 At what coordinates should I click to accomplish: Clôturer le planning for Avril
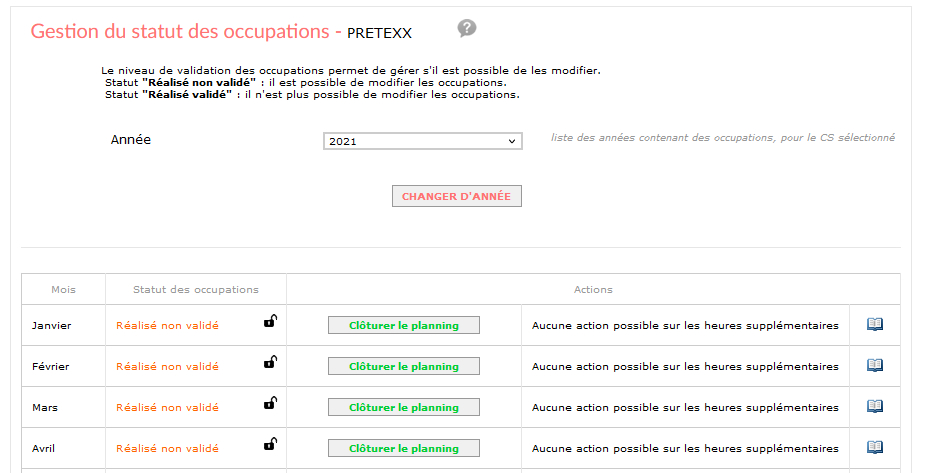tap(404, 448)
